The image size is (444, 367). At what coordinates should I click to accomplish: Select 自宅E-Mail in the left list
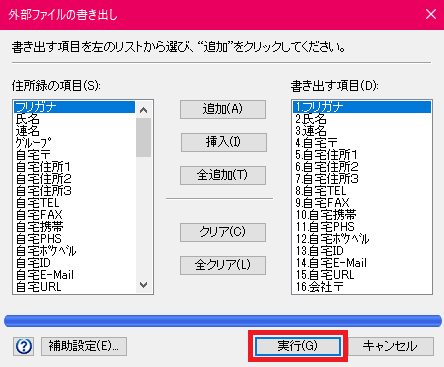coord(75,275)
